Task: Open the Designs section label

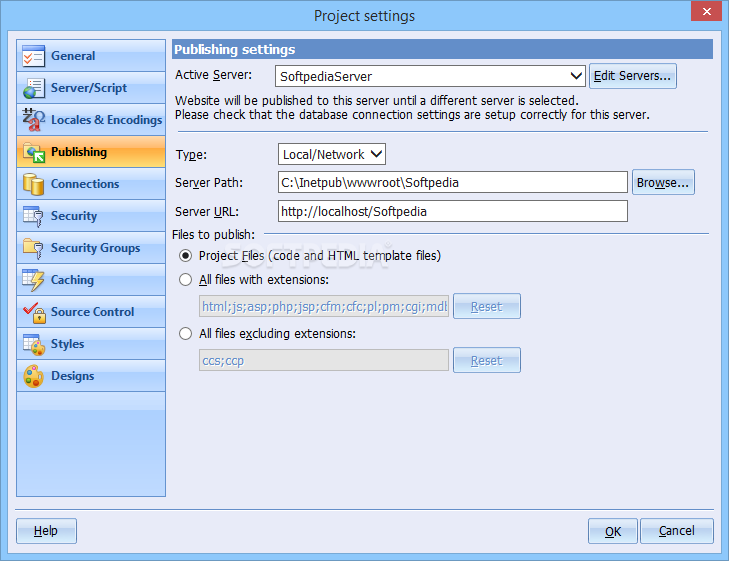Action: [73, 376]
